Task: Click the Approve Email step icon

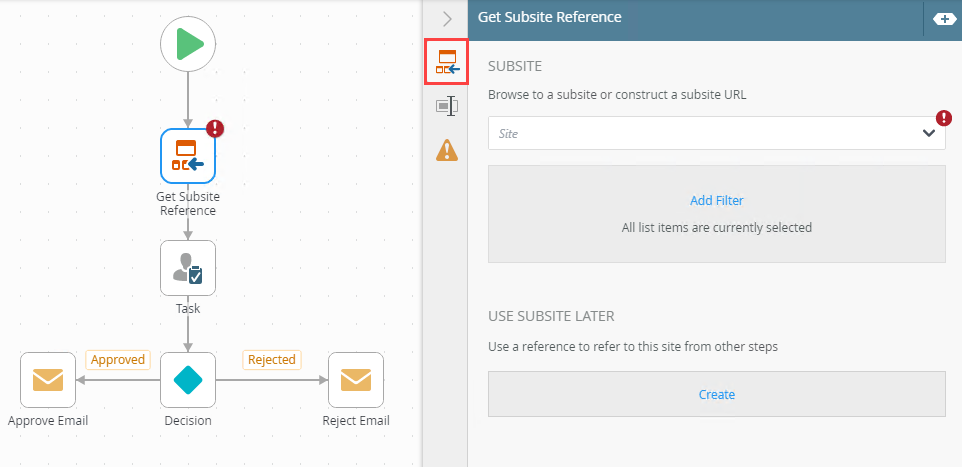Action: click(x=48, y=380)
